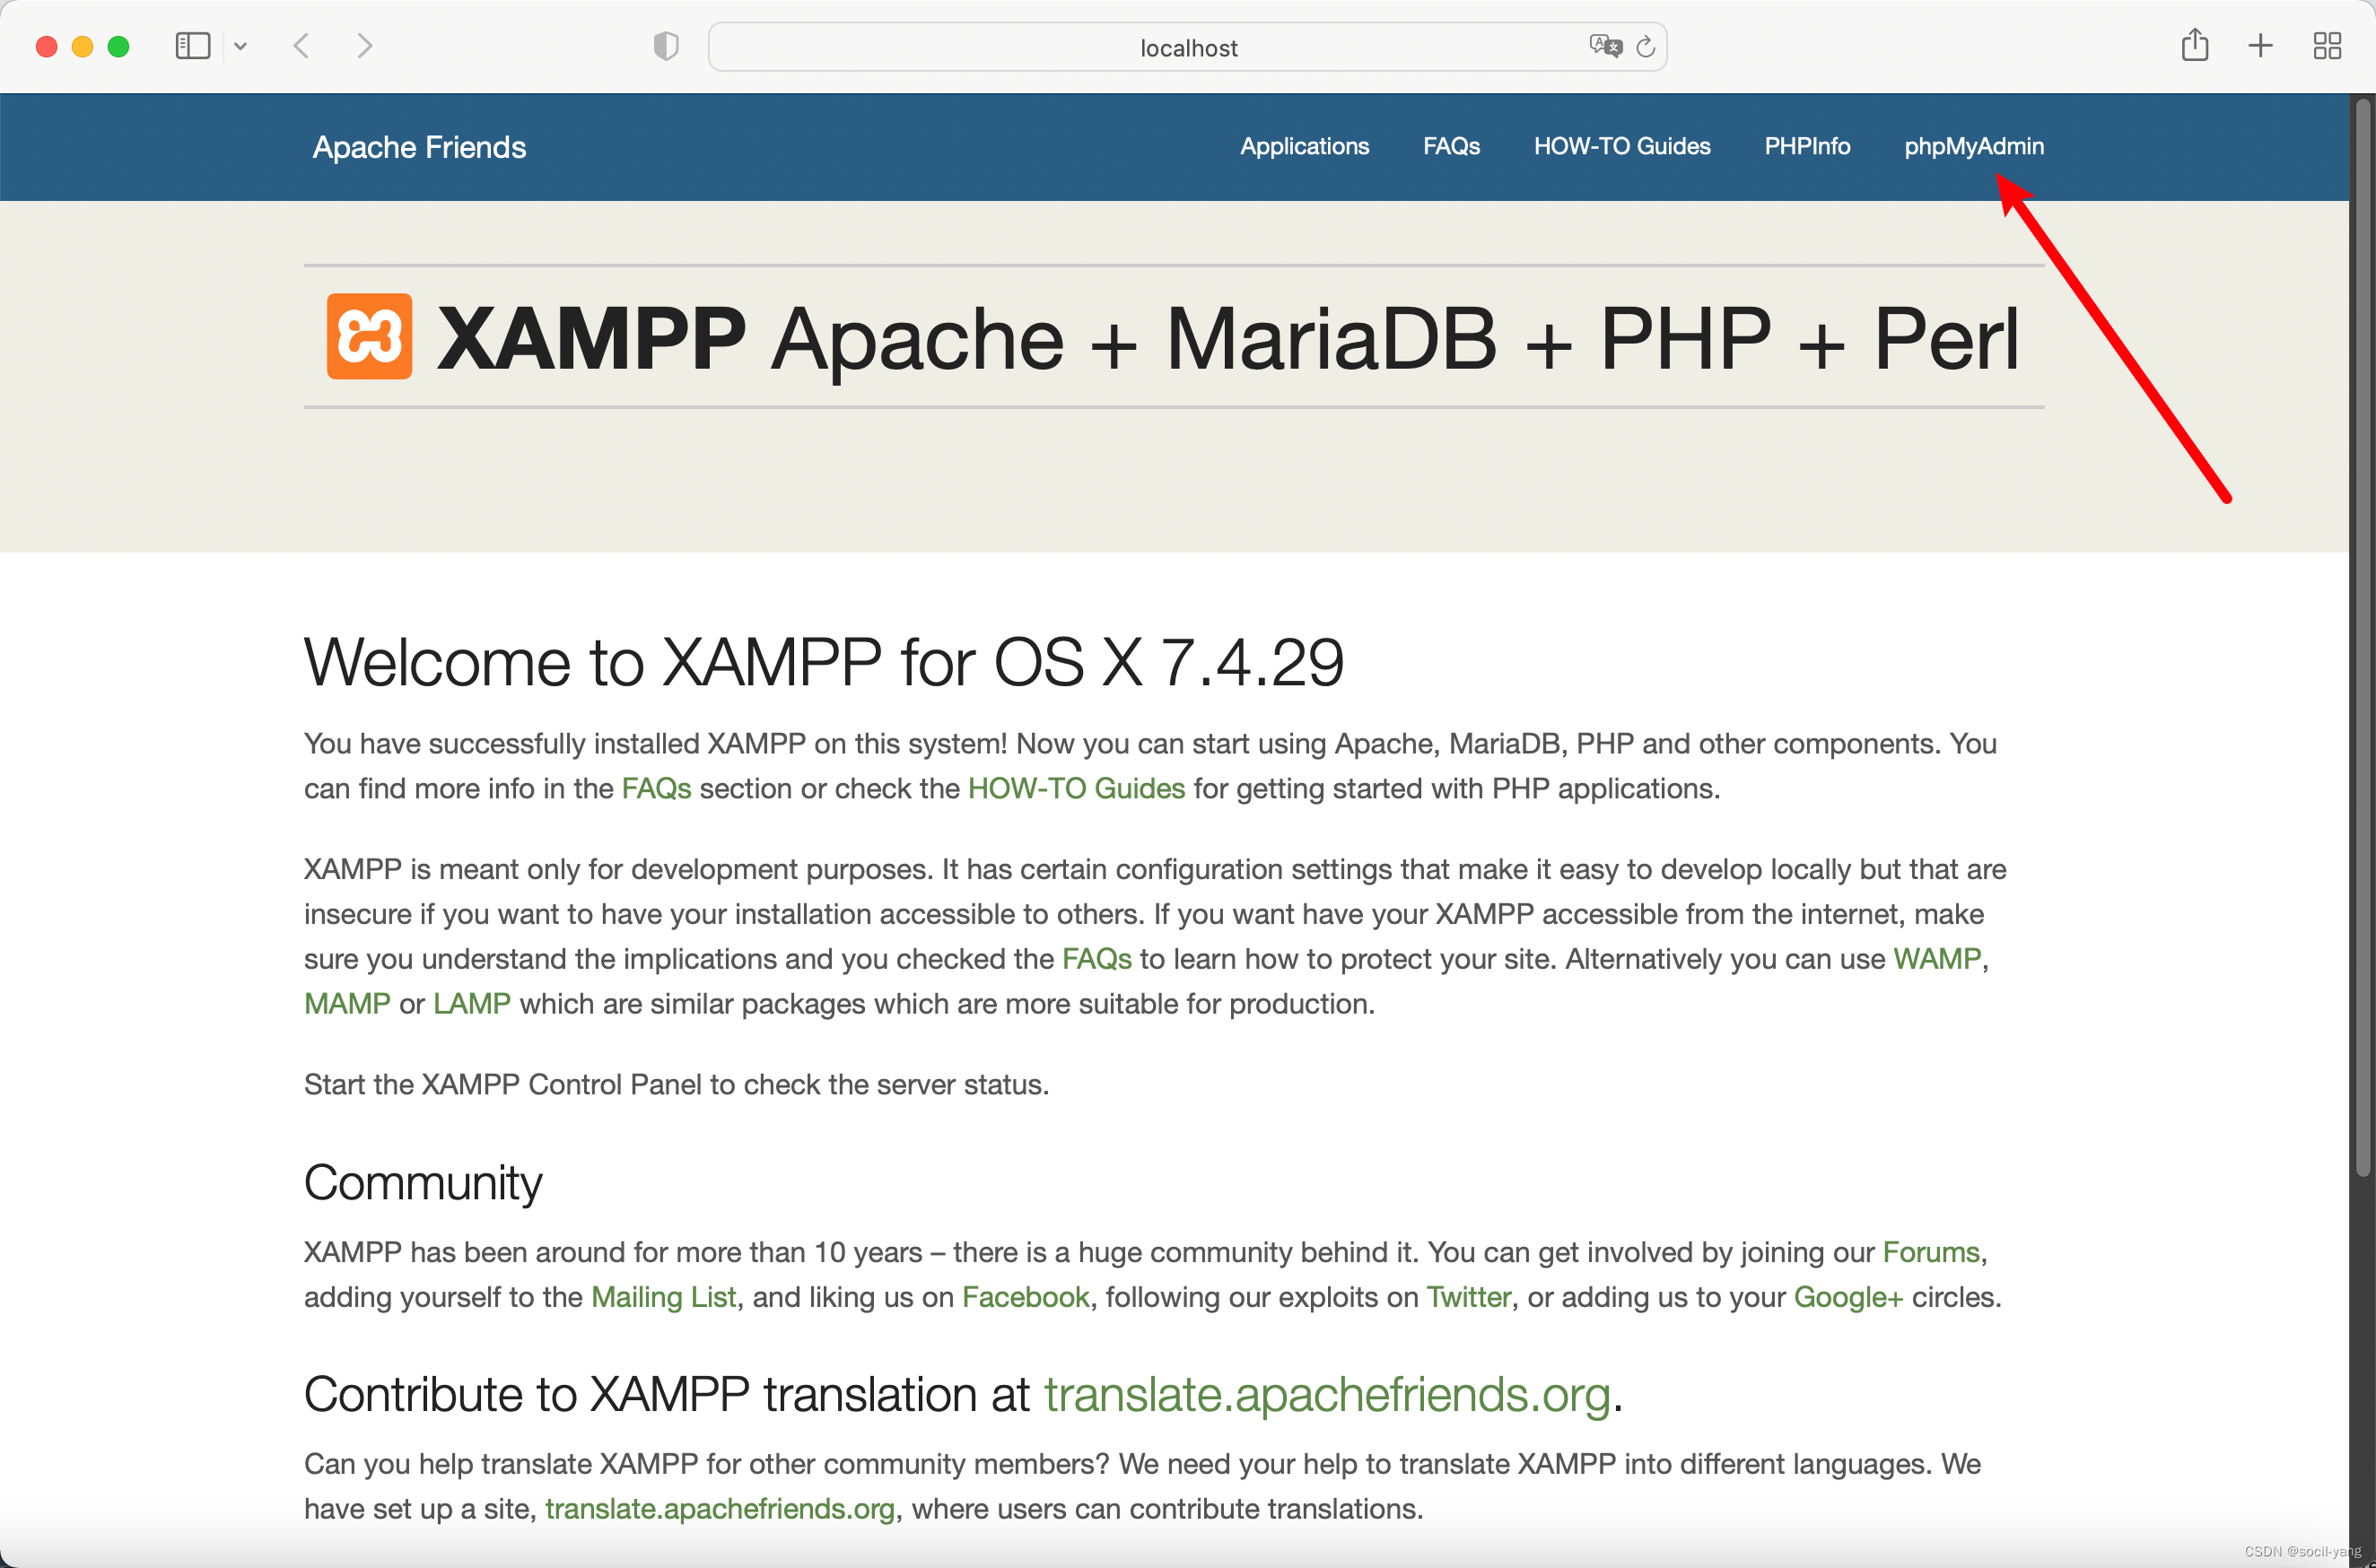Reload the localhost page

(1645, 46)
